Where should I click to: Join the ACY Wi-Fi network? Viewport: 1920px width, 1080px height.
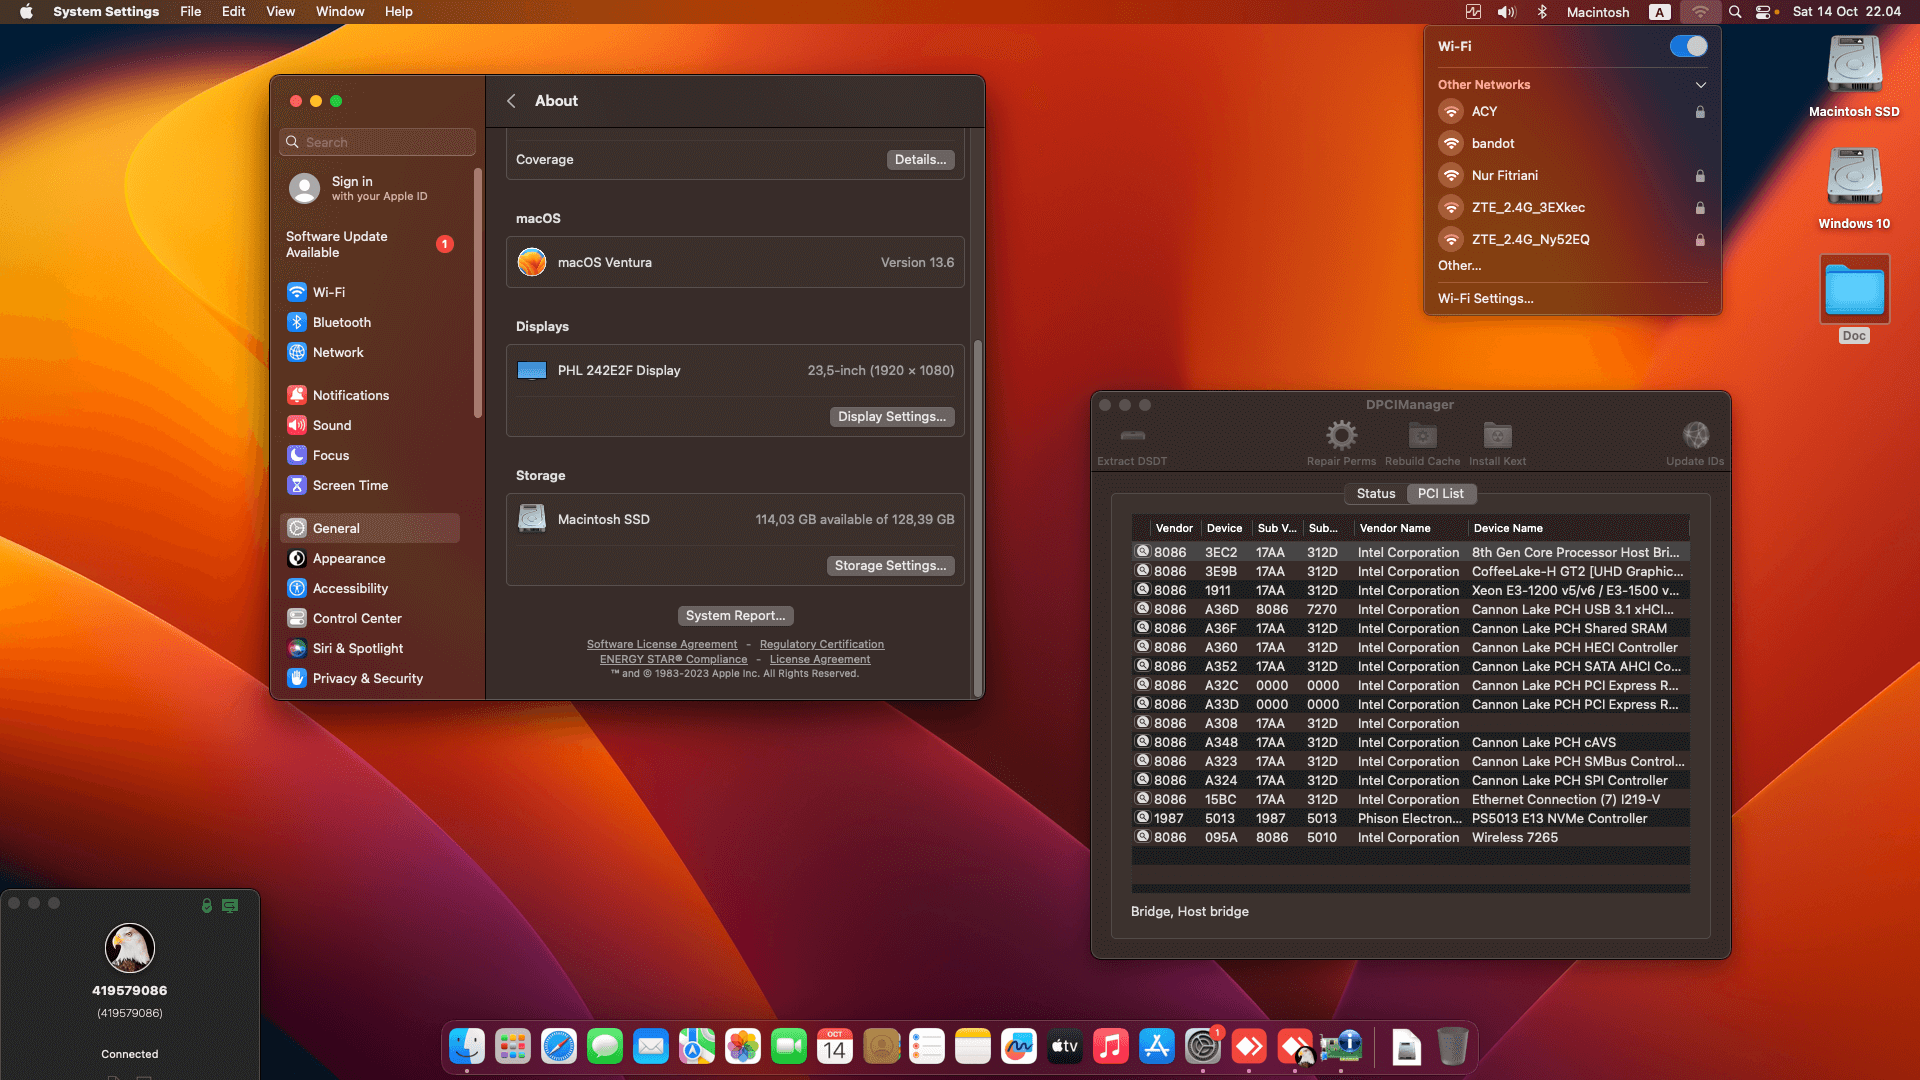click(1572, 112)
